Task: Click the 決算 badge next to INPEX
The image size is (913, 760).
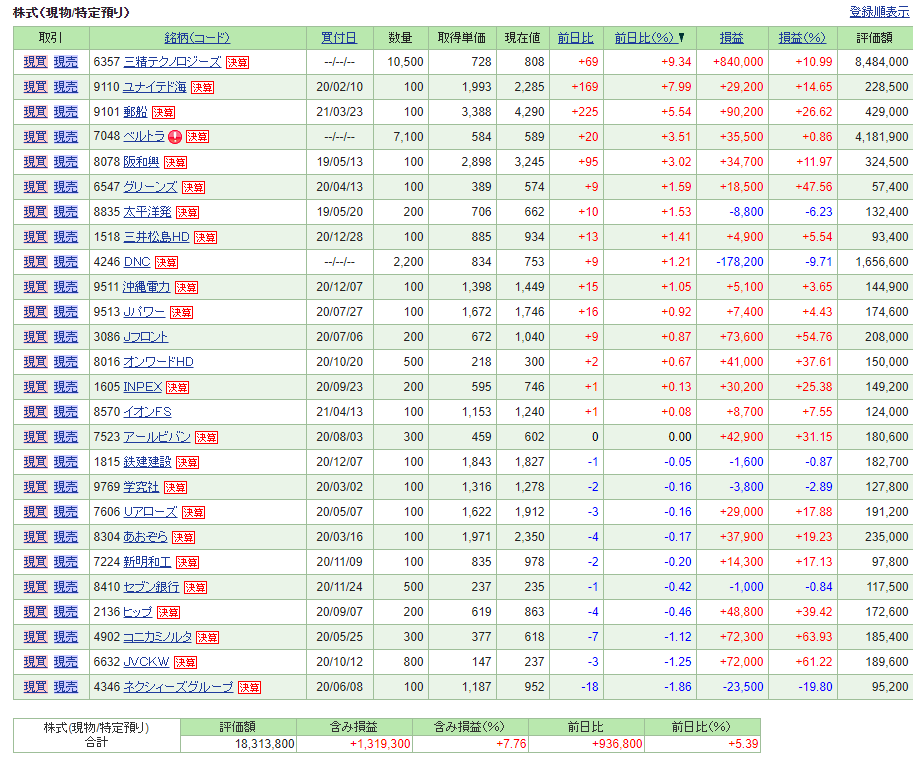Action: coord(178,387)
